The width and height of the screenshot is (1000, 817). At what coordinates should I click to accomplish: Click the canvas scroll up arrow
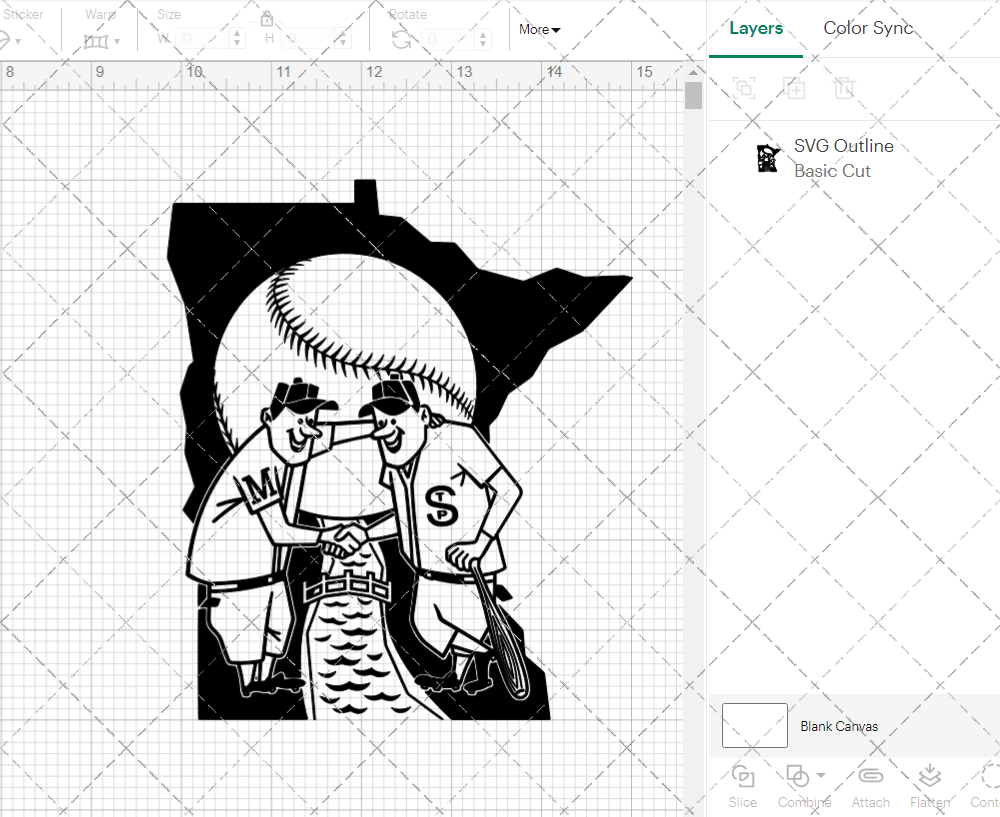(693, 73)
